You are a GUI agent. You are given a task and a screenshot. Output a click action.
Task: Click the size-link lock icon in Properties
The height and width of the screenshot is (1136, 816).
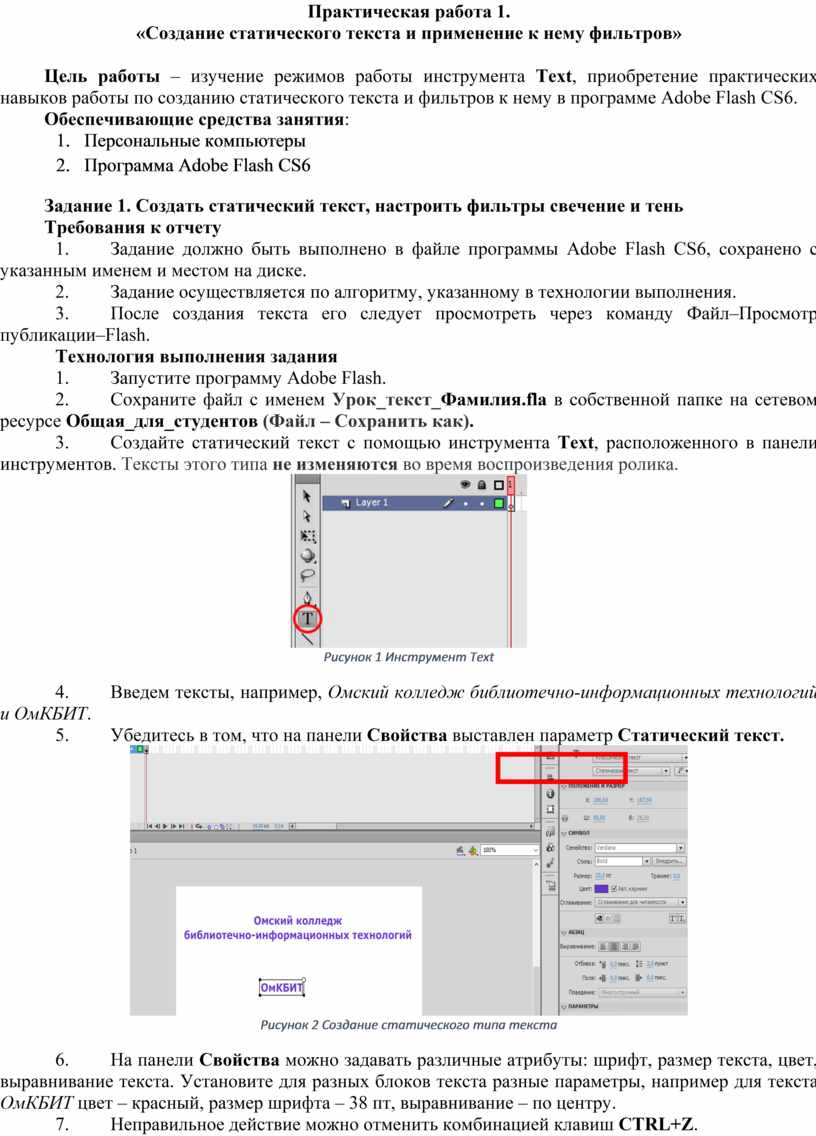[565, 818]
